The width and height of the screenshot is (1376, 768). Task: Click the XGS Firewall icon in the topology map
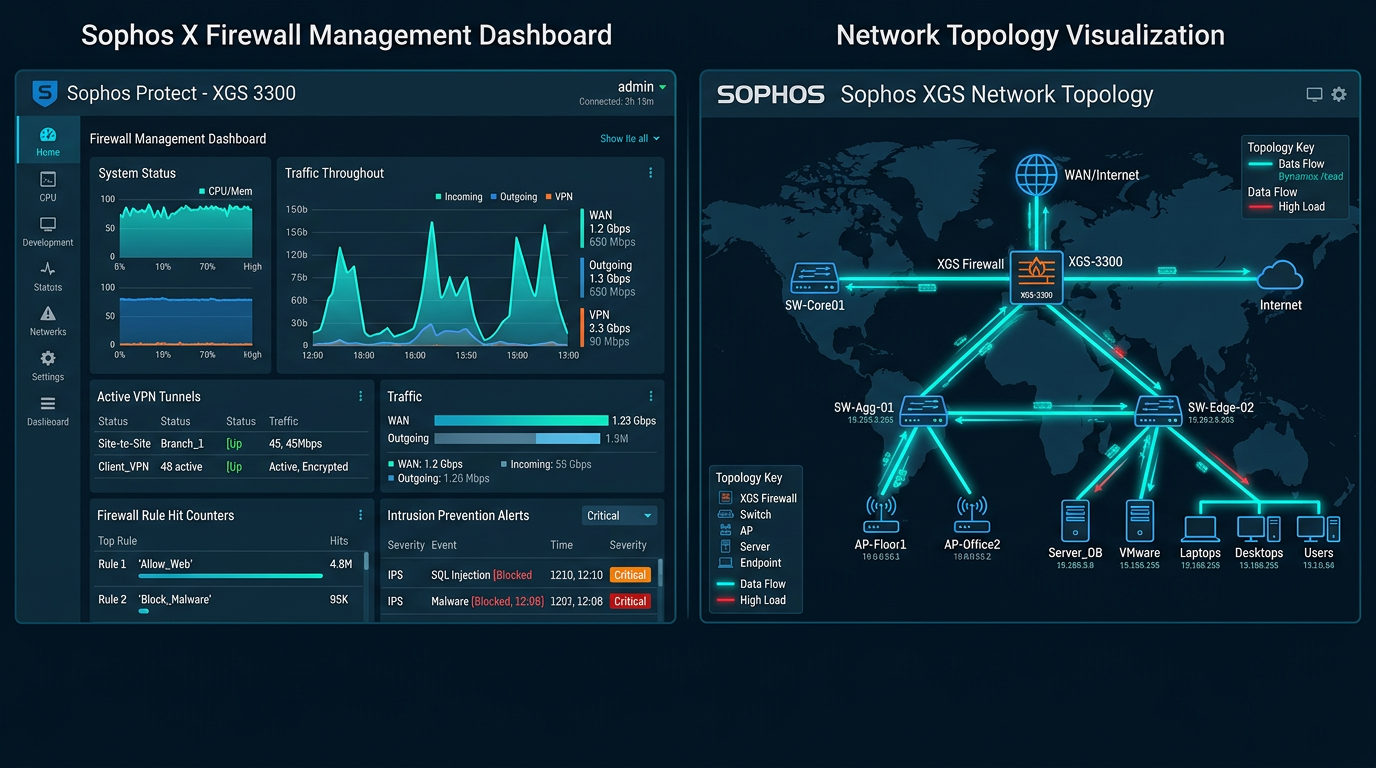coord(1036,277)
